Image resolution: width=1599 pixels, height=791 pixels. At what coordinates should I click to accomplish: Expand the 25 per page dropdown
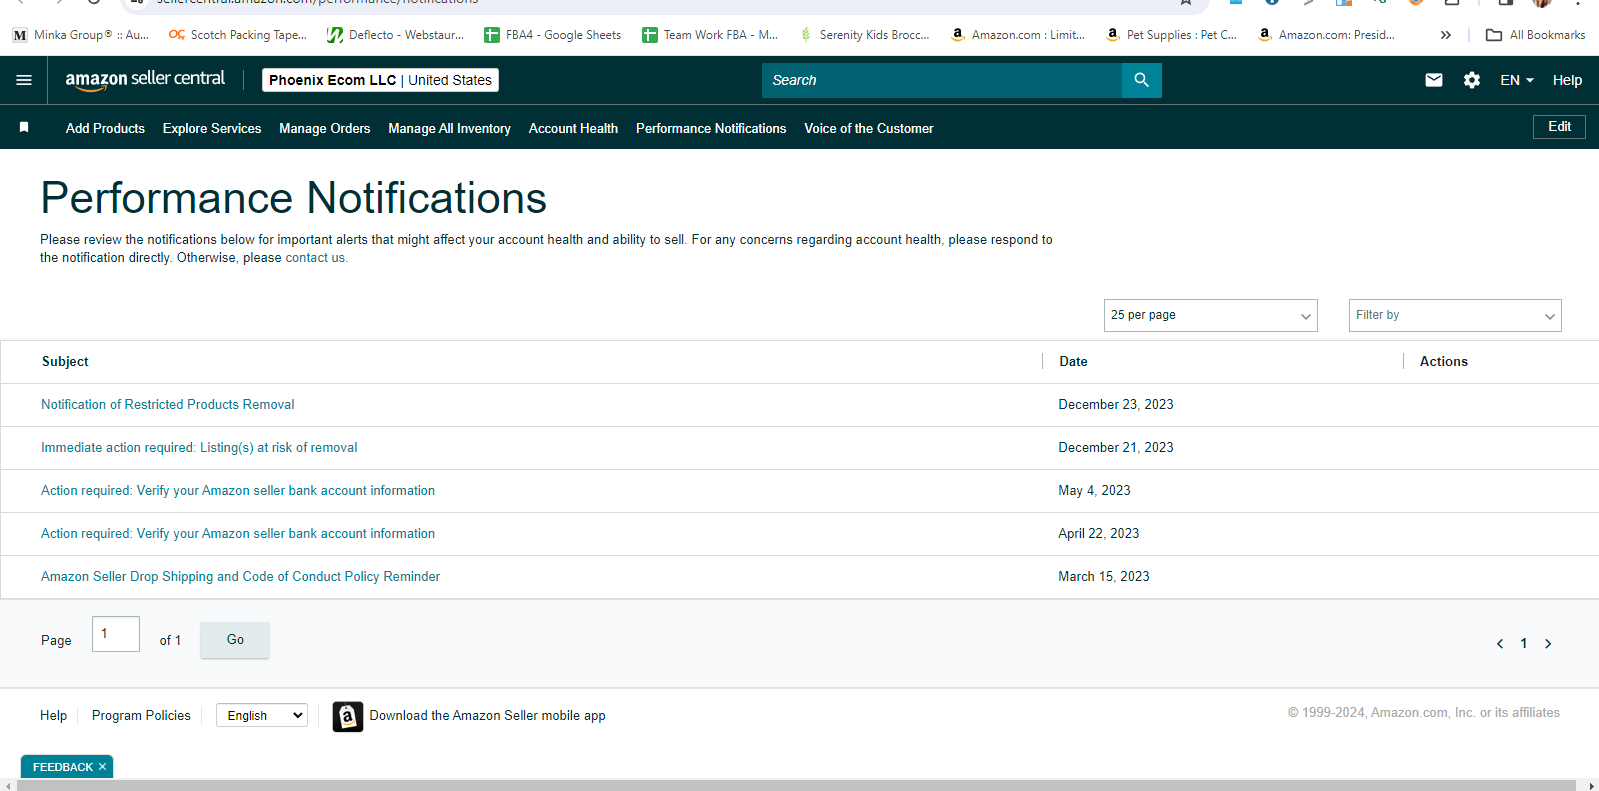(x=1210, y=315)
